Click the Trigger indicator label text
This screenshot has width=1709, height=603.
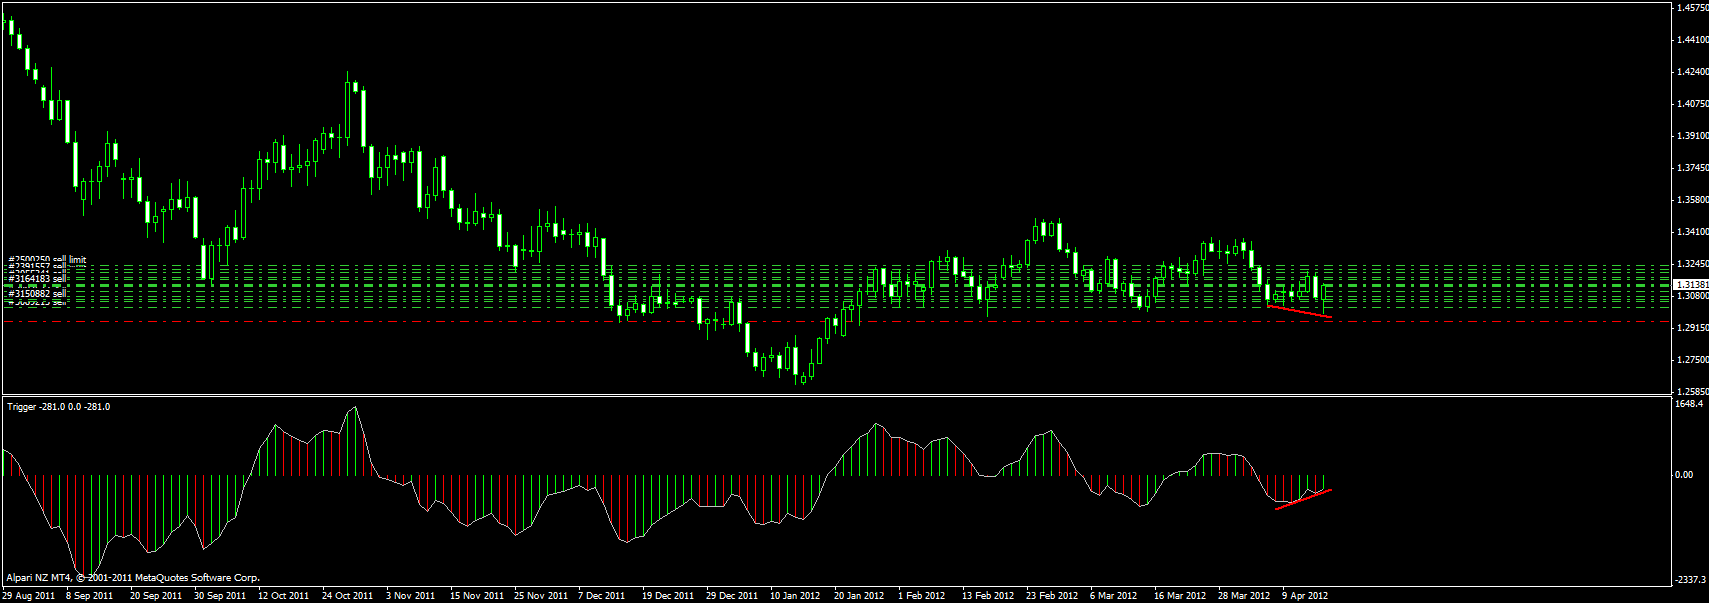(58, 407)
